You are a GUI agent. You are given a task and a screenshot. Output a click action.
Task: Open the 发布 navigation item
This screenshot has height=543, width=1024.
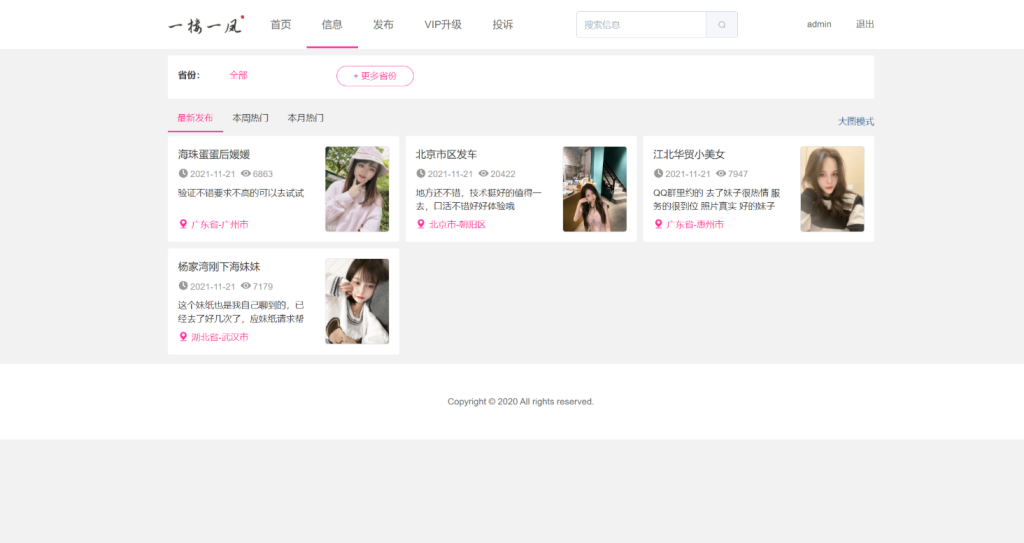pyautogui.click(x=383, y=25)
